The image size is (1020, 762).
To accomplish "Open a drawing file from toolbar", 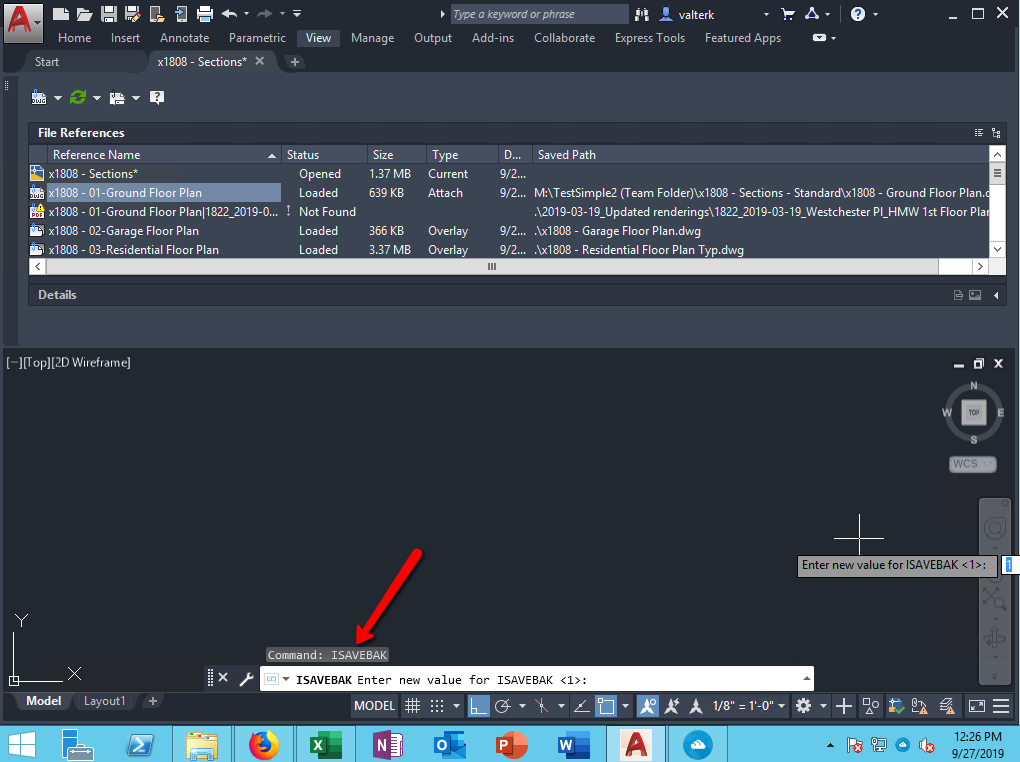I will (x=85, y=14).
